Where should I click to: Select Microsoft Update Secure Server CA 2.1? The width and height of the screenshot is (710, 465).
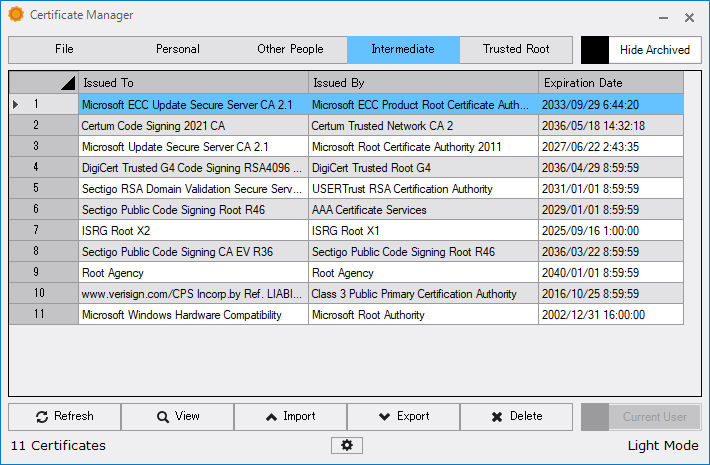pos(193,147)
